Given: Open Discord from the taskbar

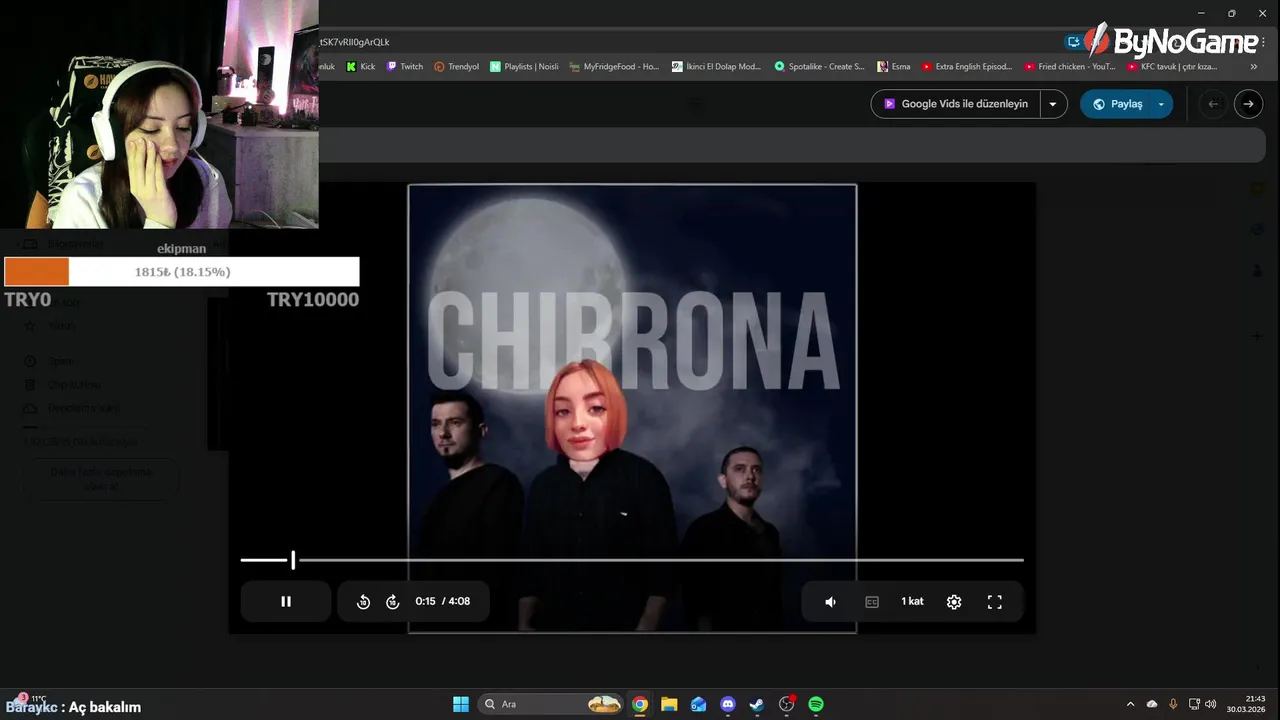Looking at the screenshot, I should click(x=728, y=704).
